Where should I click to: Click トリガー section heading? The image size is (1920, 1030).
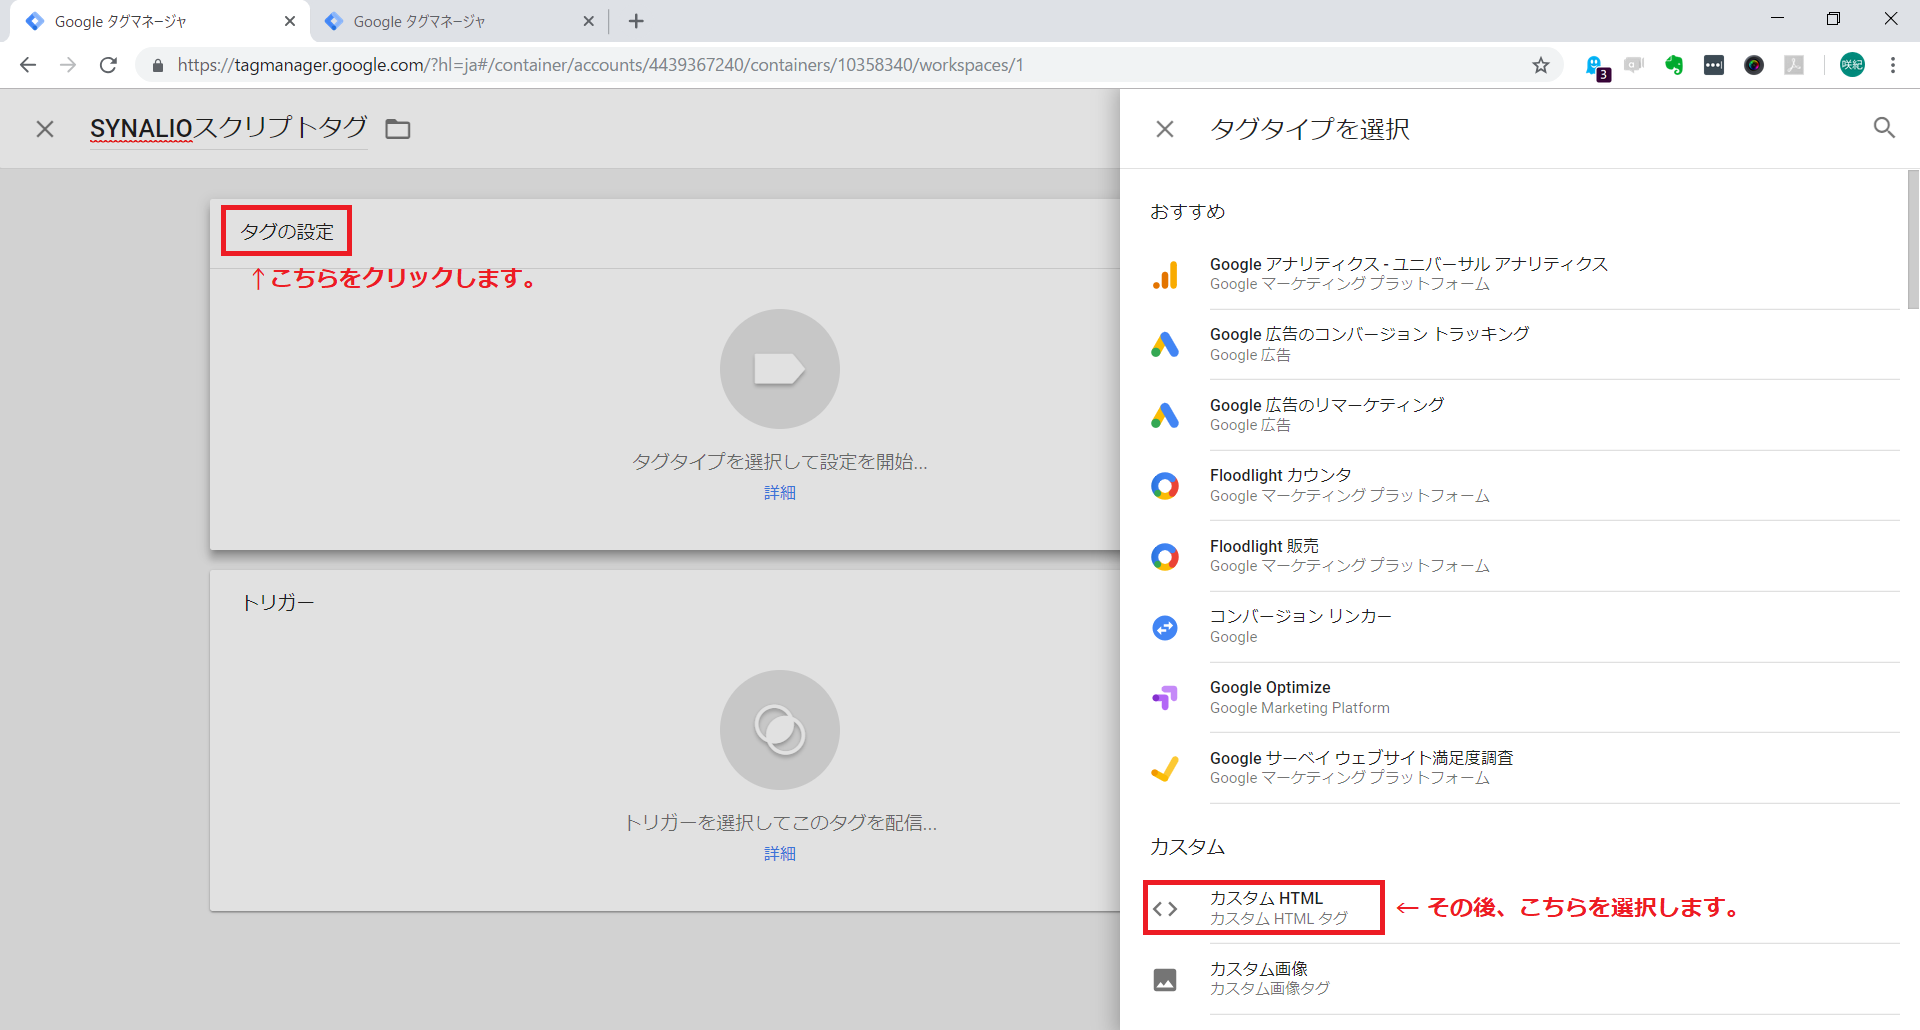[x=278, y=603]
